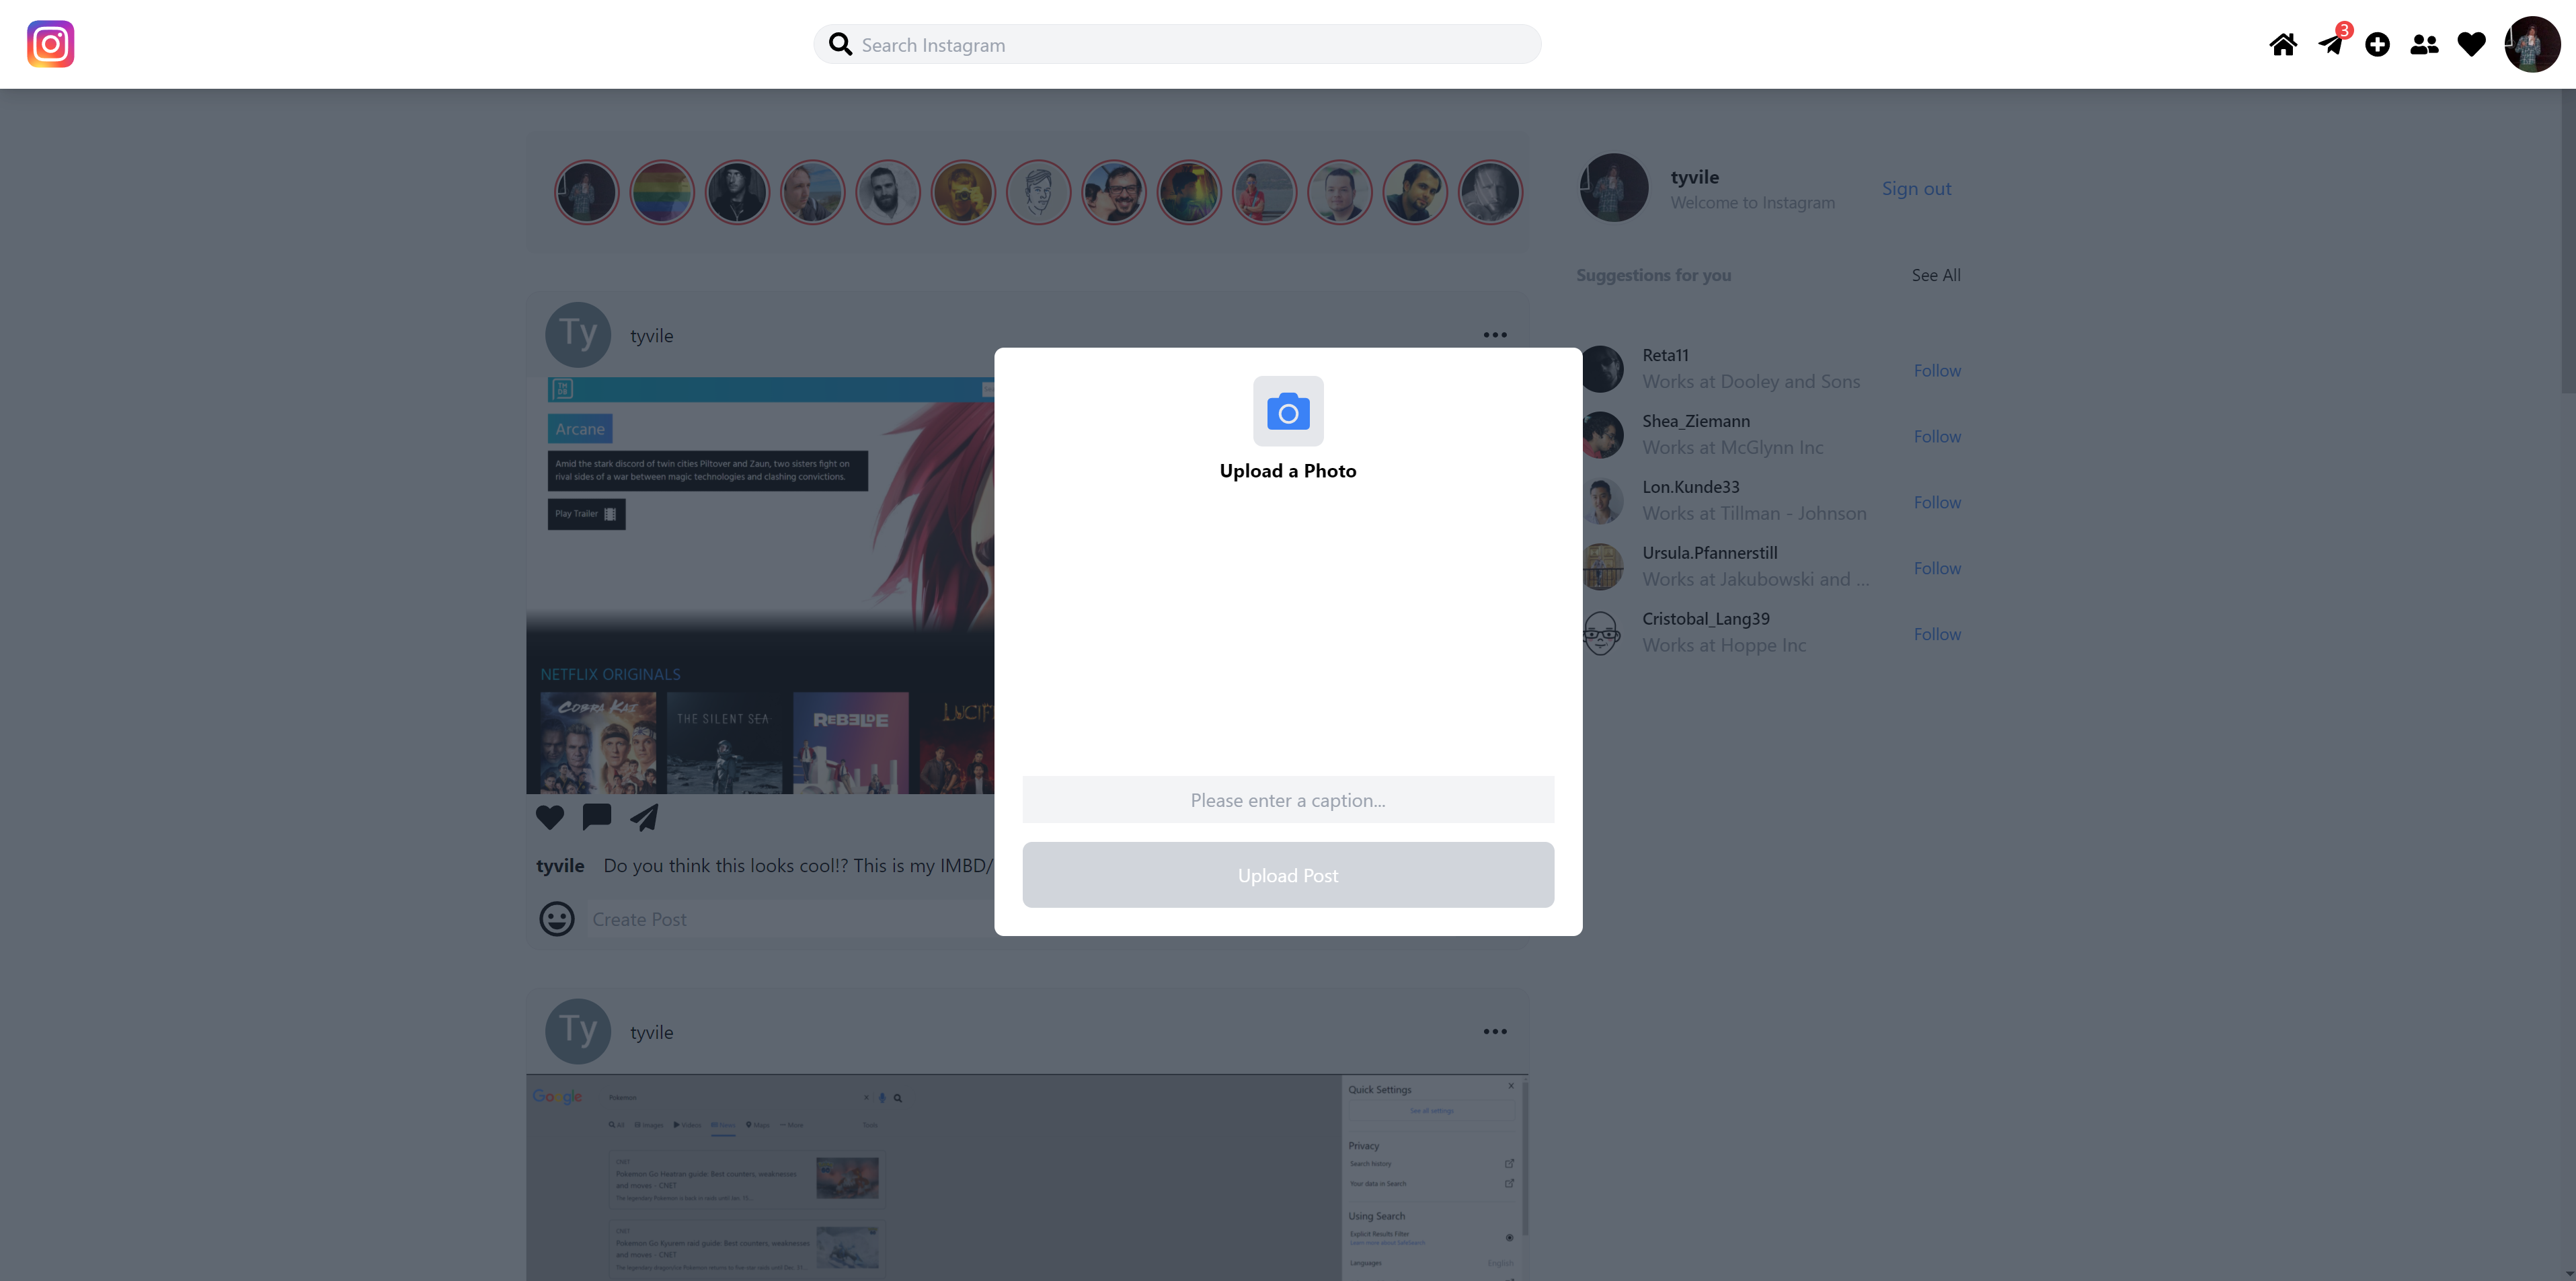View the rainbow flag story

tap(662, 192)
